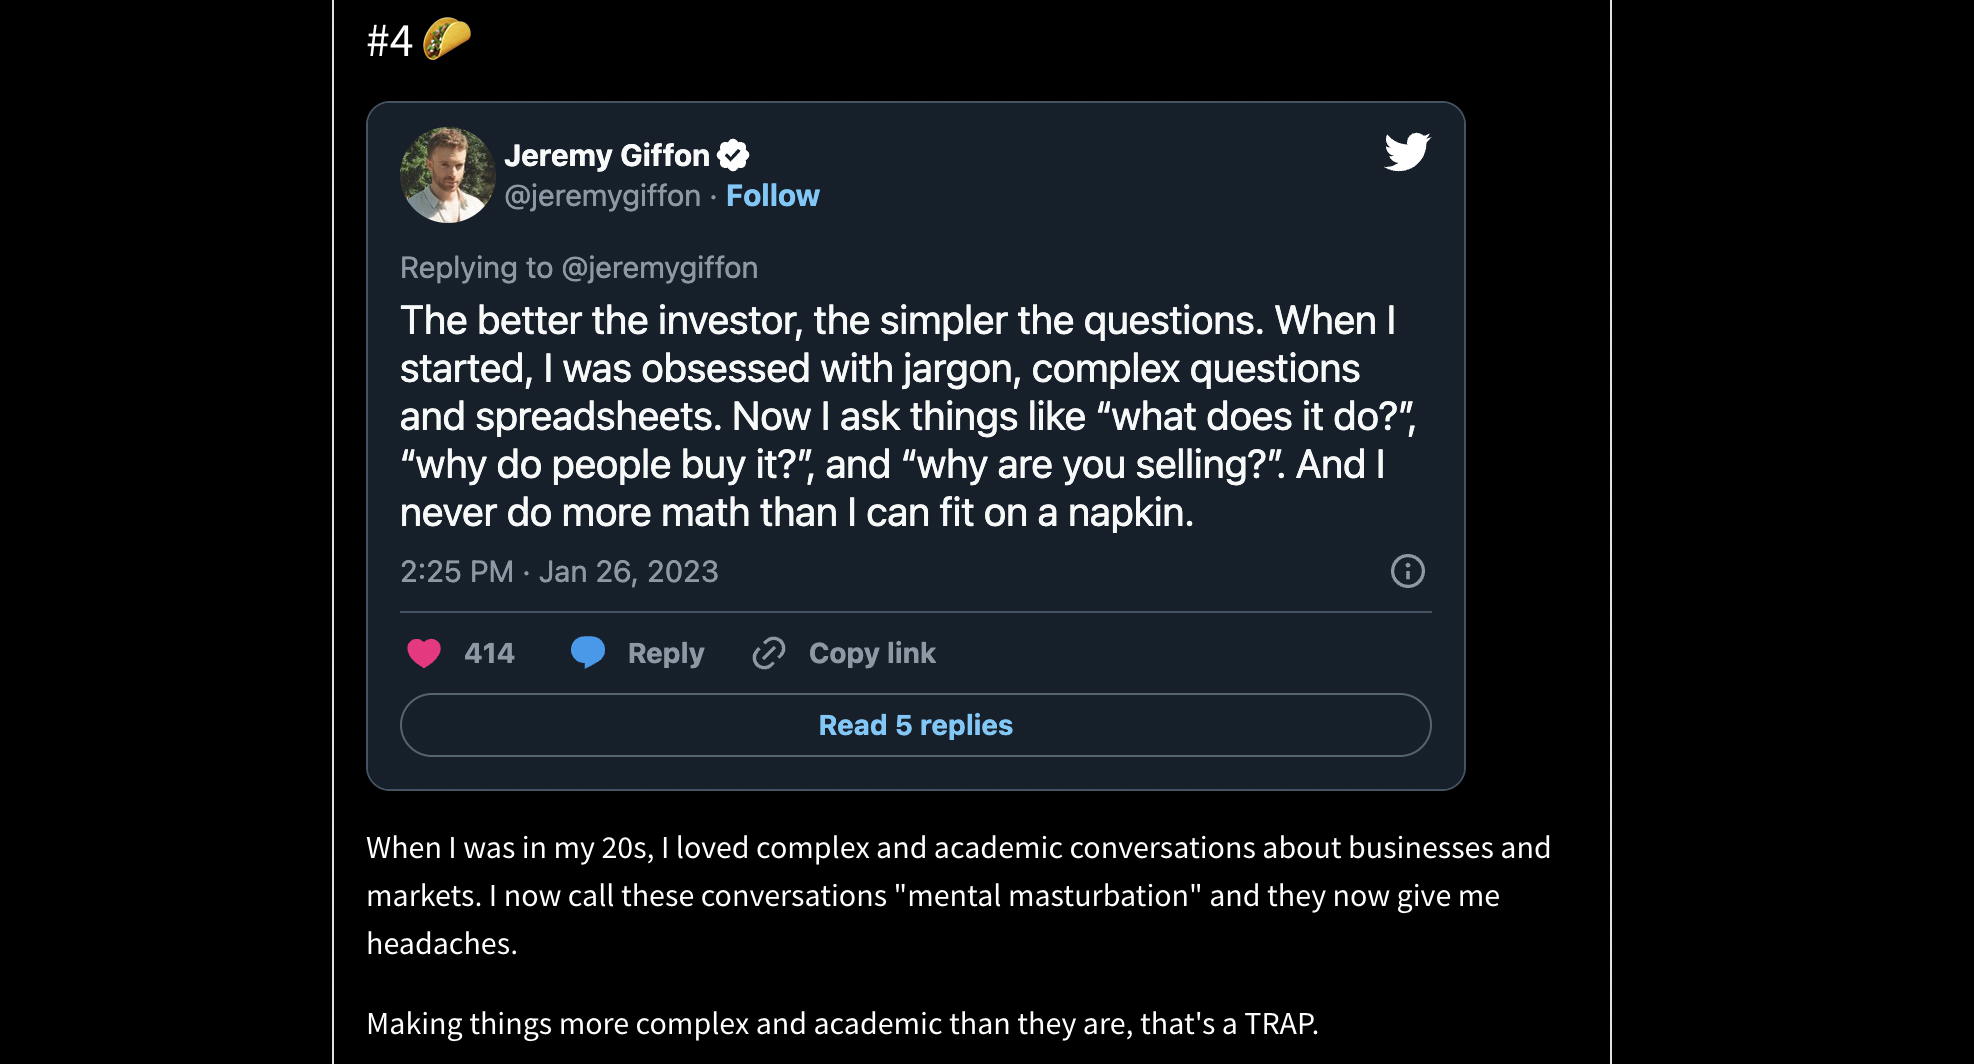Click the Replying to @jeremygiffon mention

pos(660,268)
